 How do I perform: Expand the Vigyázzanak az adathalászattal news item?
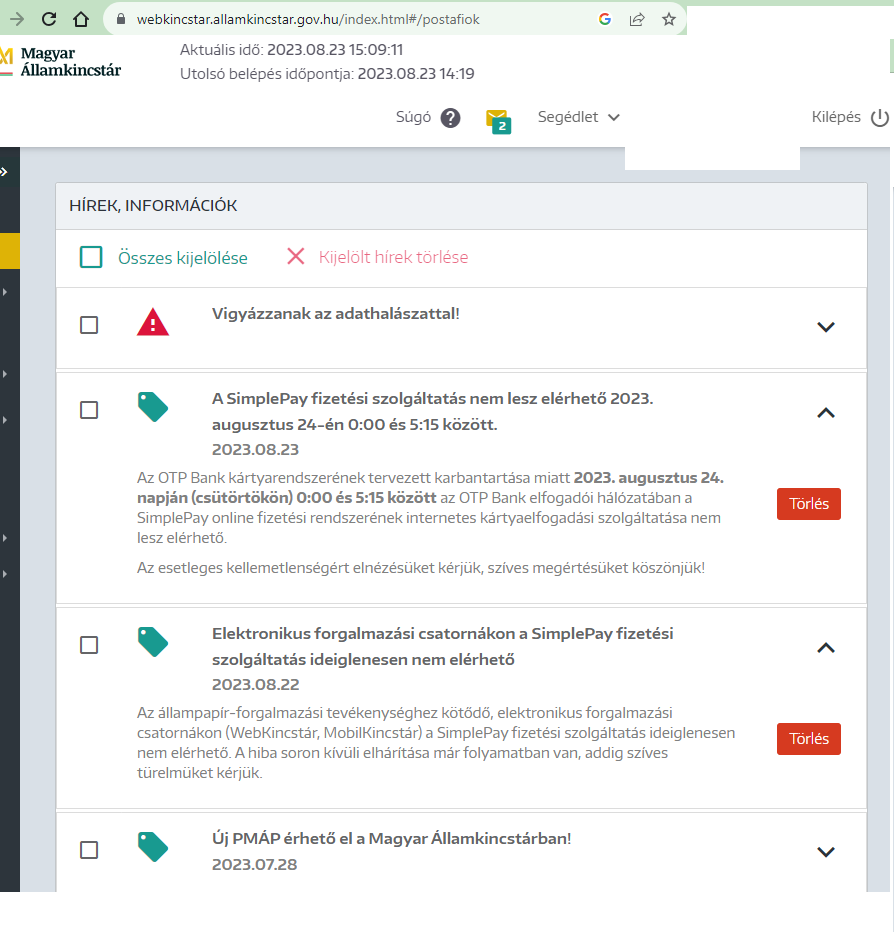(x=825, y=327)
